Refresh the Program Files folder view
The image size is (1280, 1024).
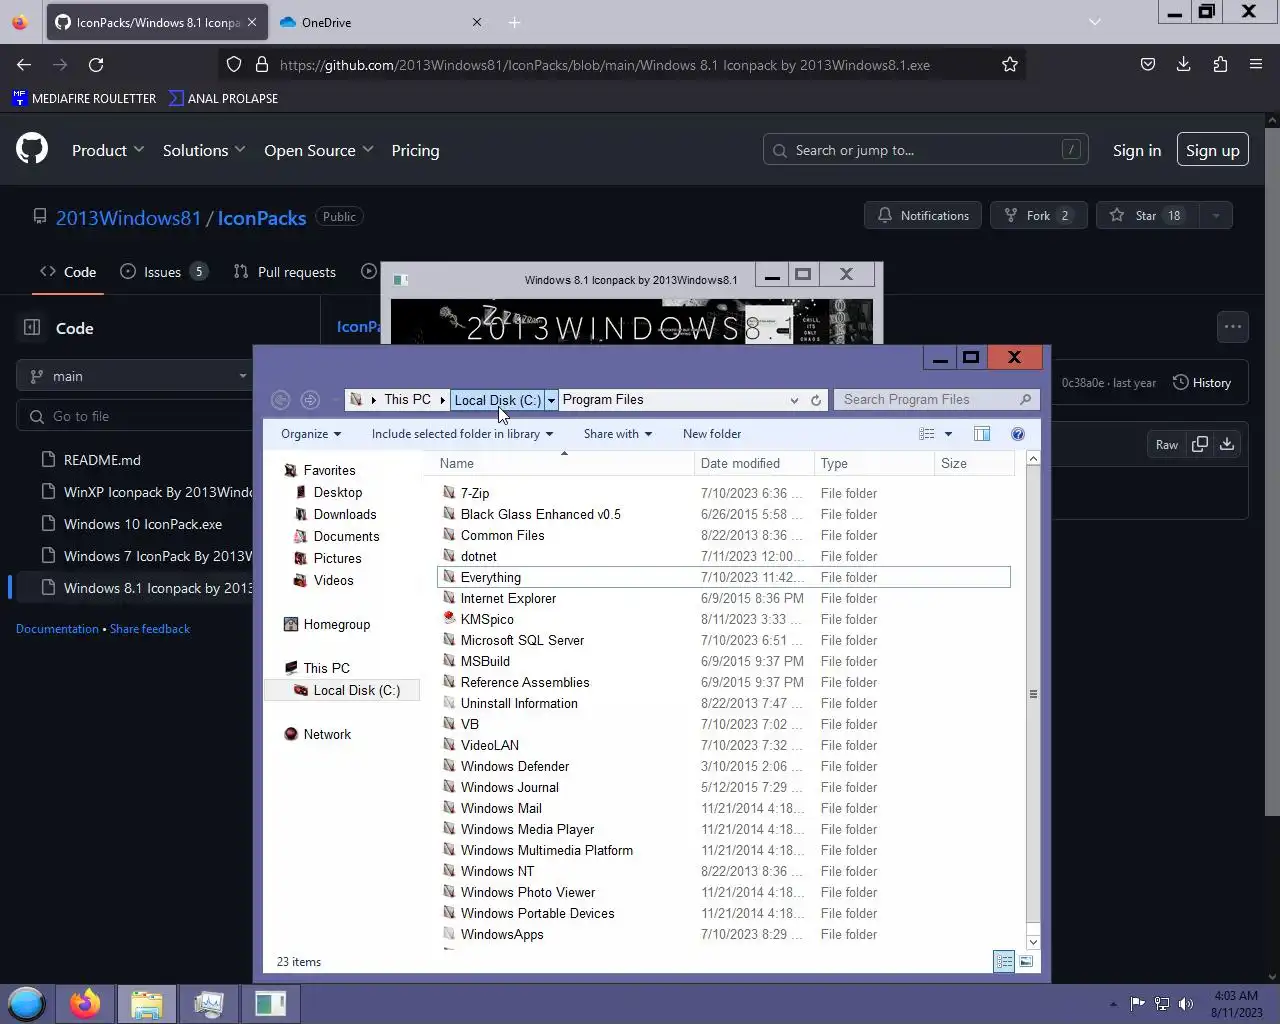point(816,400)
